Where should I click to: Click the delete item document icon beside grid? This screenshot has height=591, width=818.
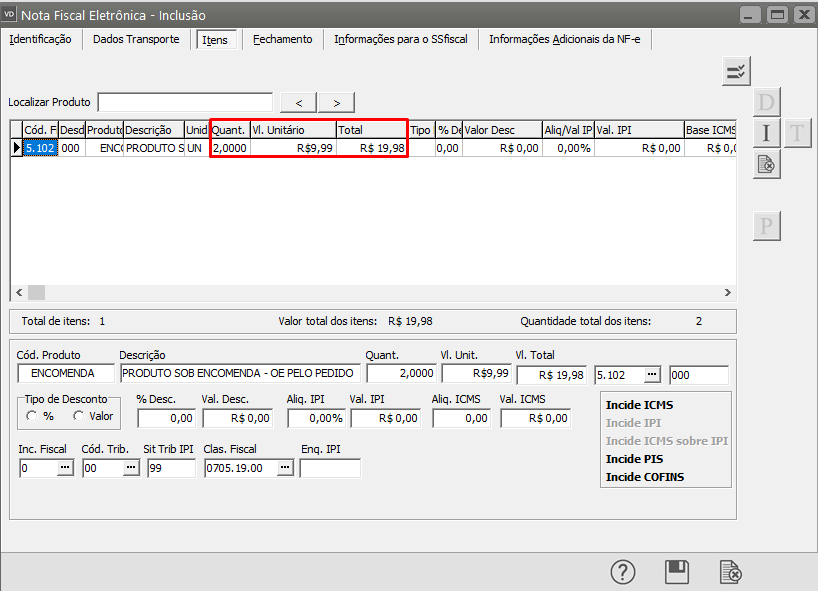coord(766,164)
